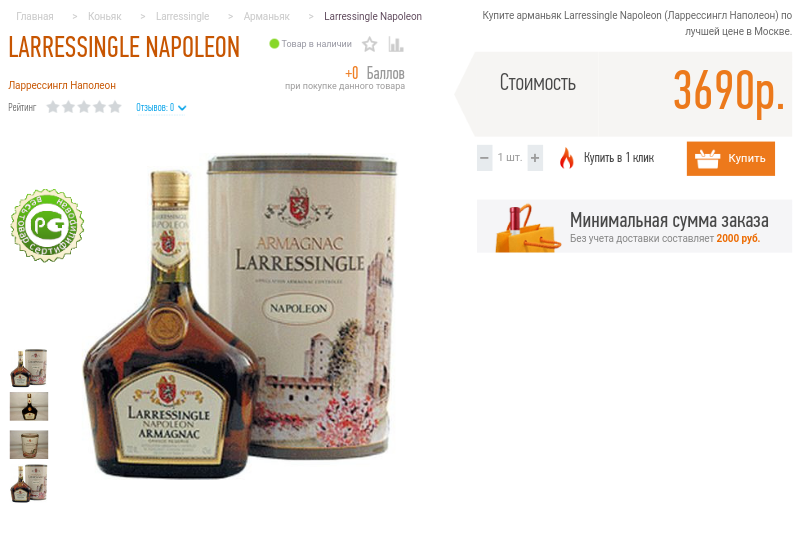Select the first bottle and tin thumbnail

[29, 368]
